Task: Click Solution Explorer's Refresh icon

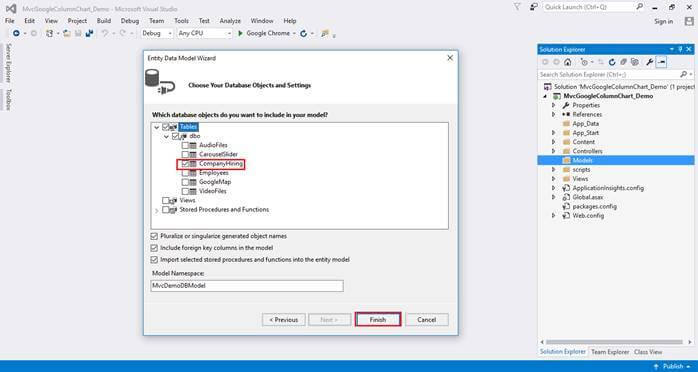Action: (612, 62)
